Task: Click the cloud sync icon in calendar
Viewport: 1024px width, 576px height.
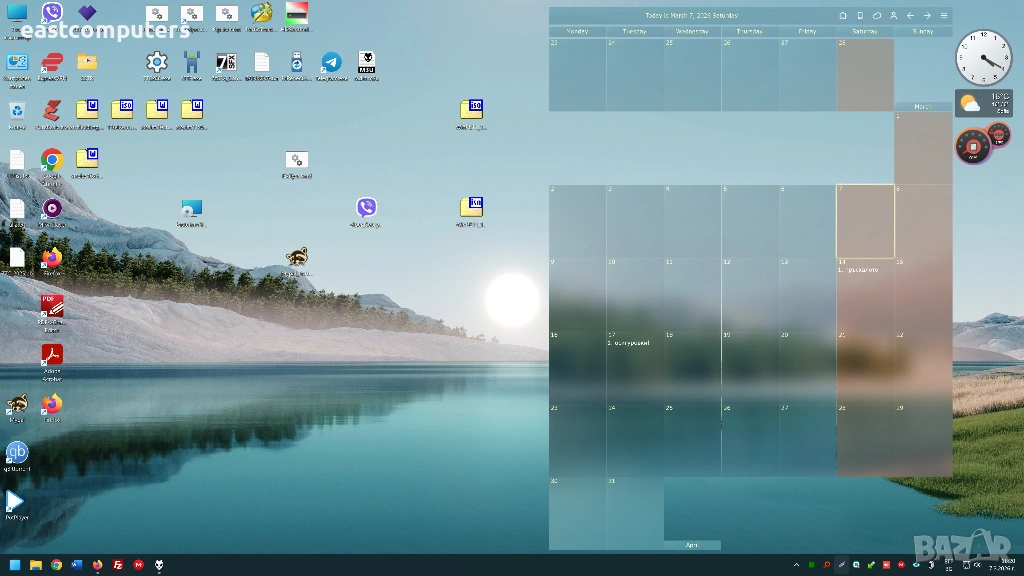Action: (877, 16)
